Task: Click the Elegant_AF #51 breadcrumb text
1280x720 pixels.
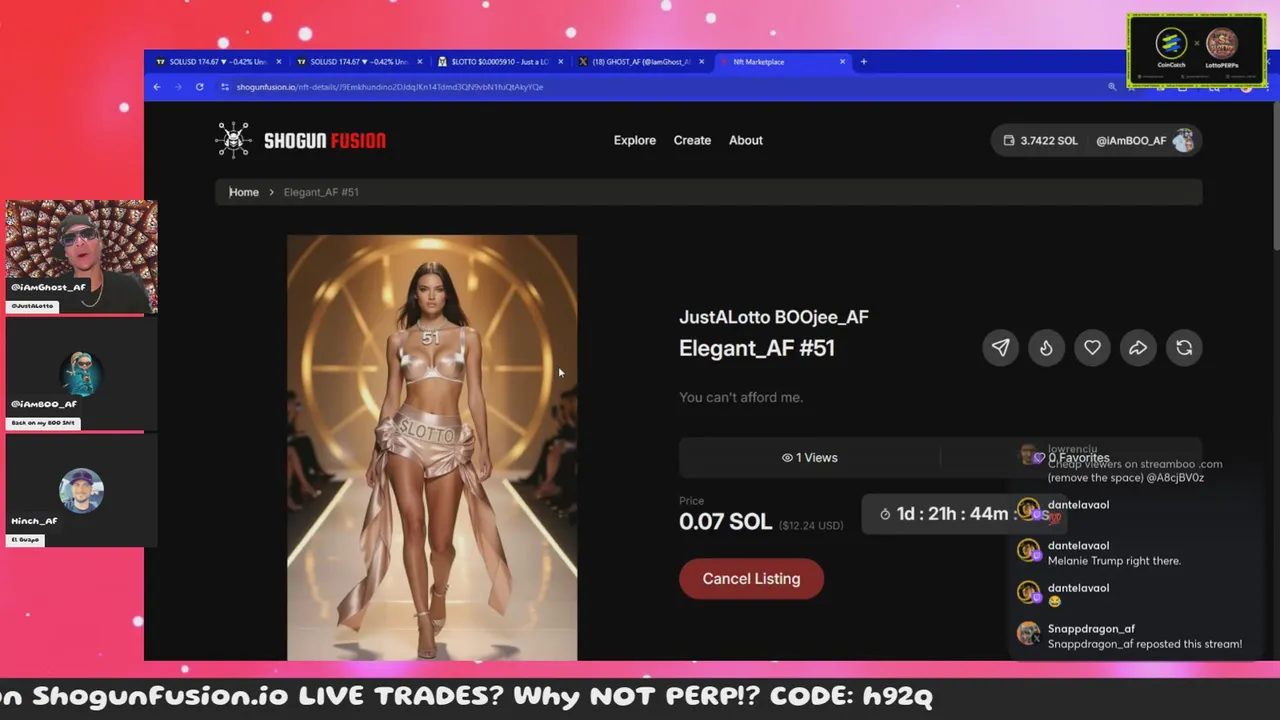Action: pyautogui.click(x=321, y=192)
